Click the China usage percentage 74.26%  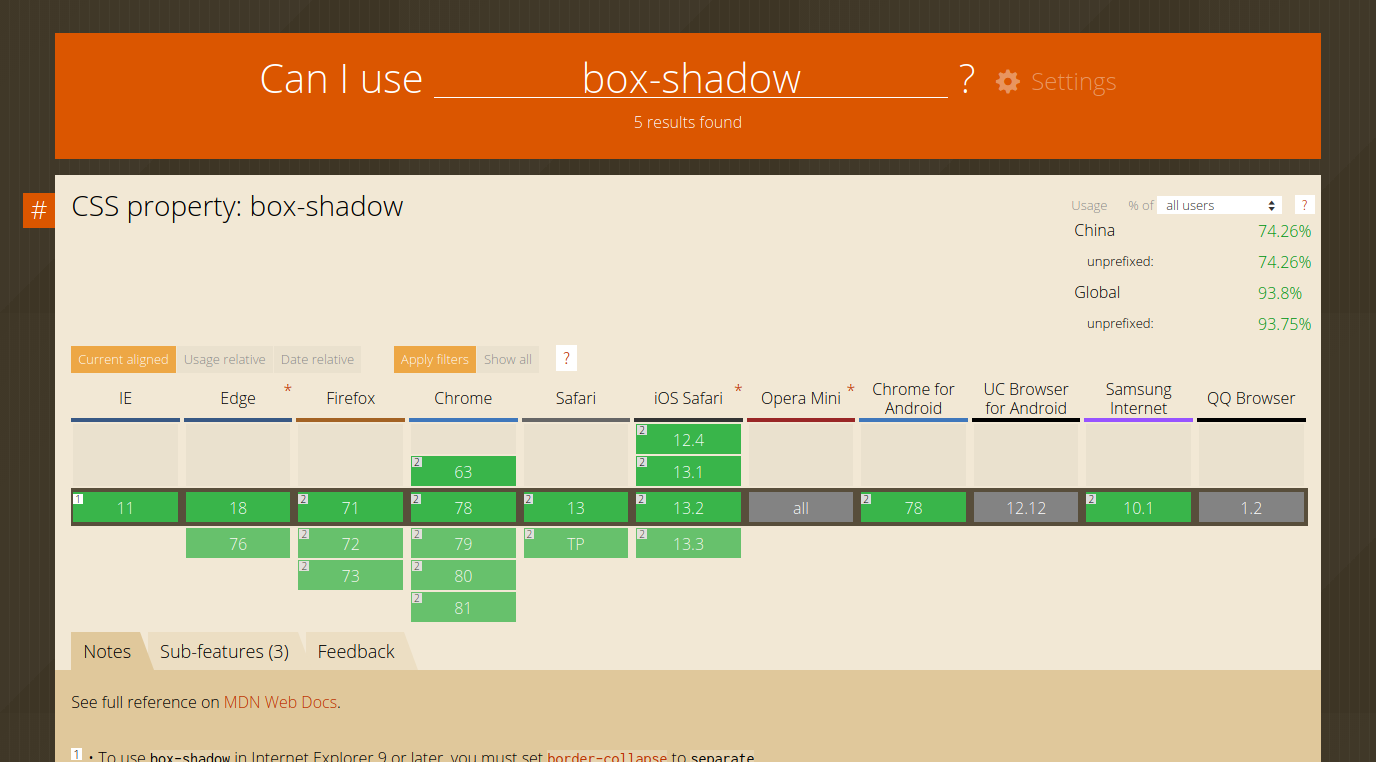(1285, 231)
